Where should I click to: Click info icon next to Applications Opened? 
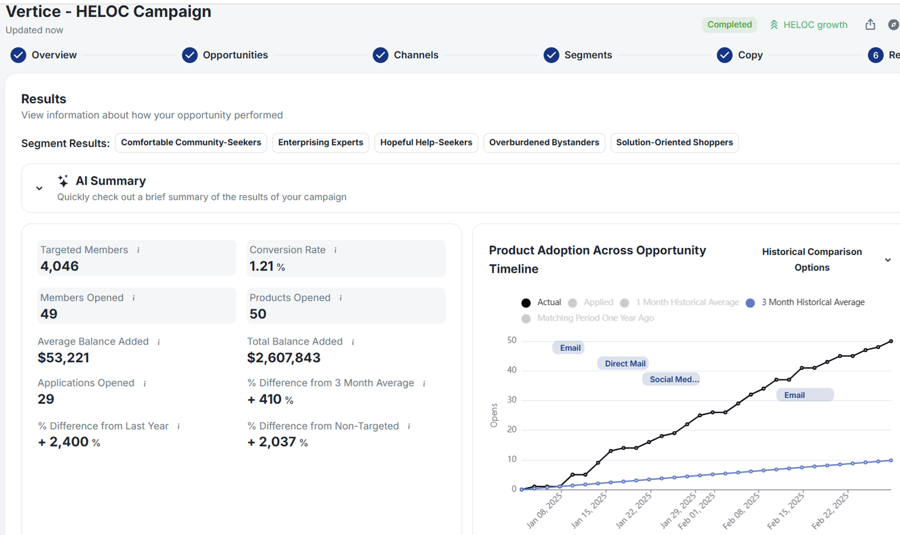tap(145, 383)
